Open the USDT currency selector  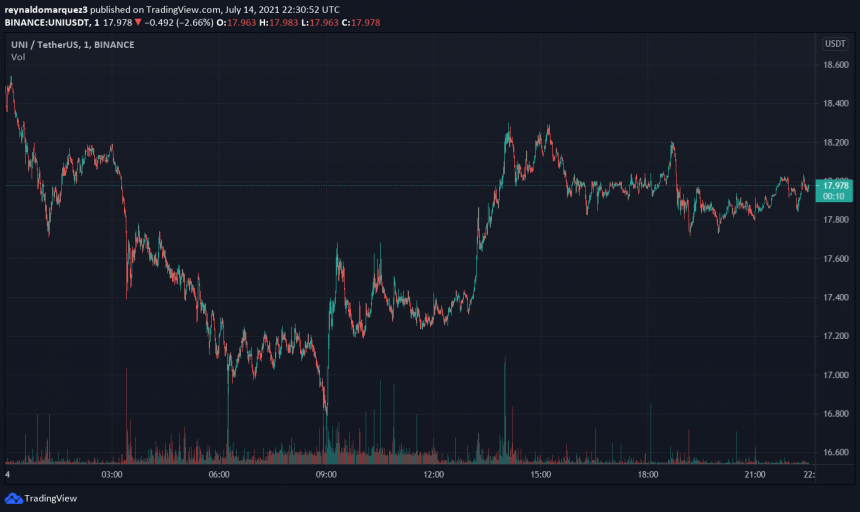point(834,44)
